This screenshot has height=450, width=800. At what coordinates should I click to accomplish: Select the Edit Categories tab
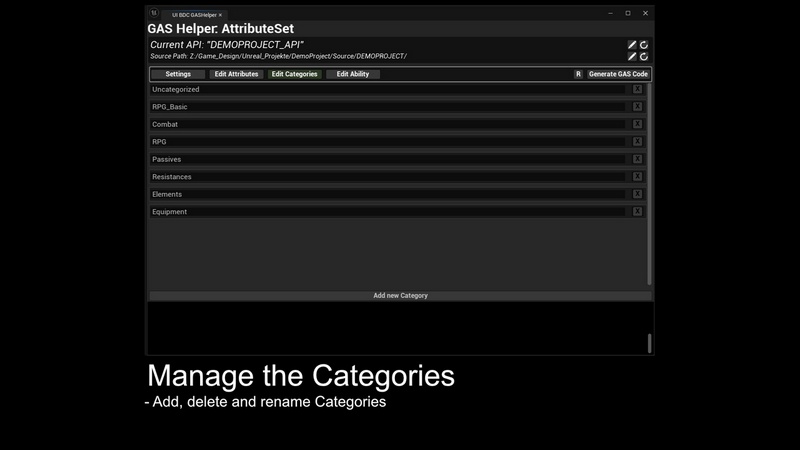tap(294, 74)
